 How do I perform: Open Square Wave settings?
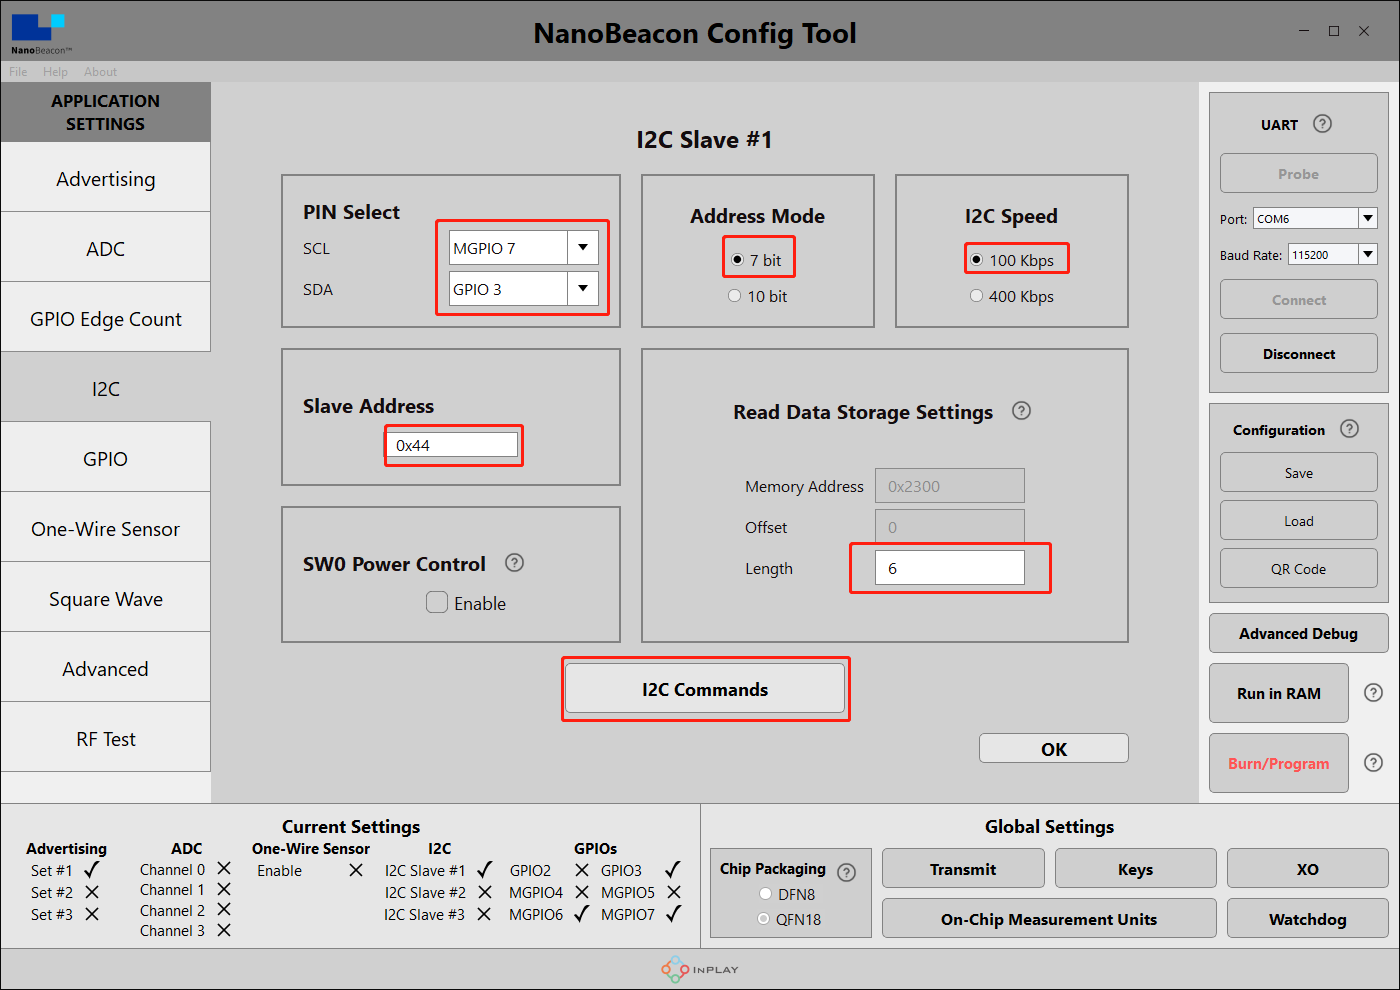point(105,598)
